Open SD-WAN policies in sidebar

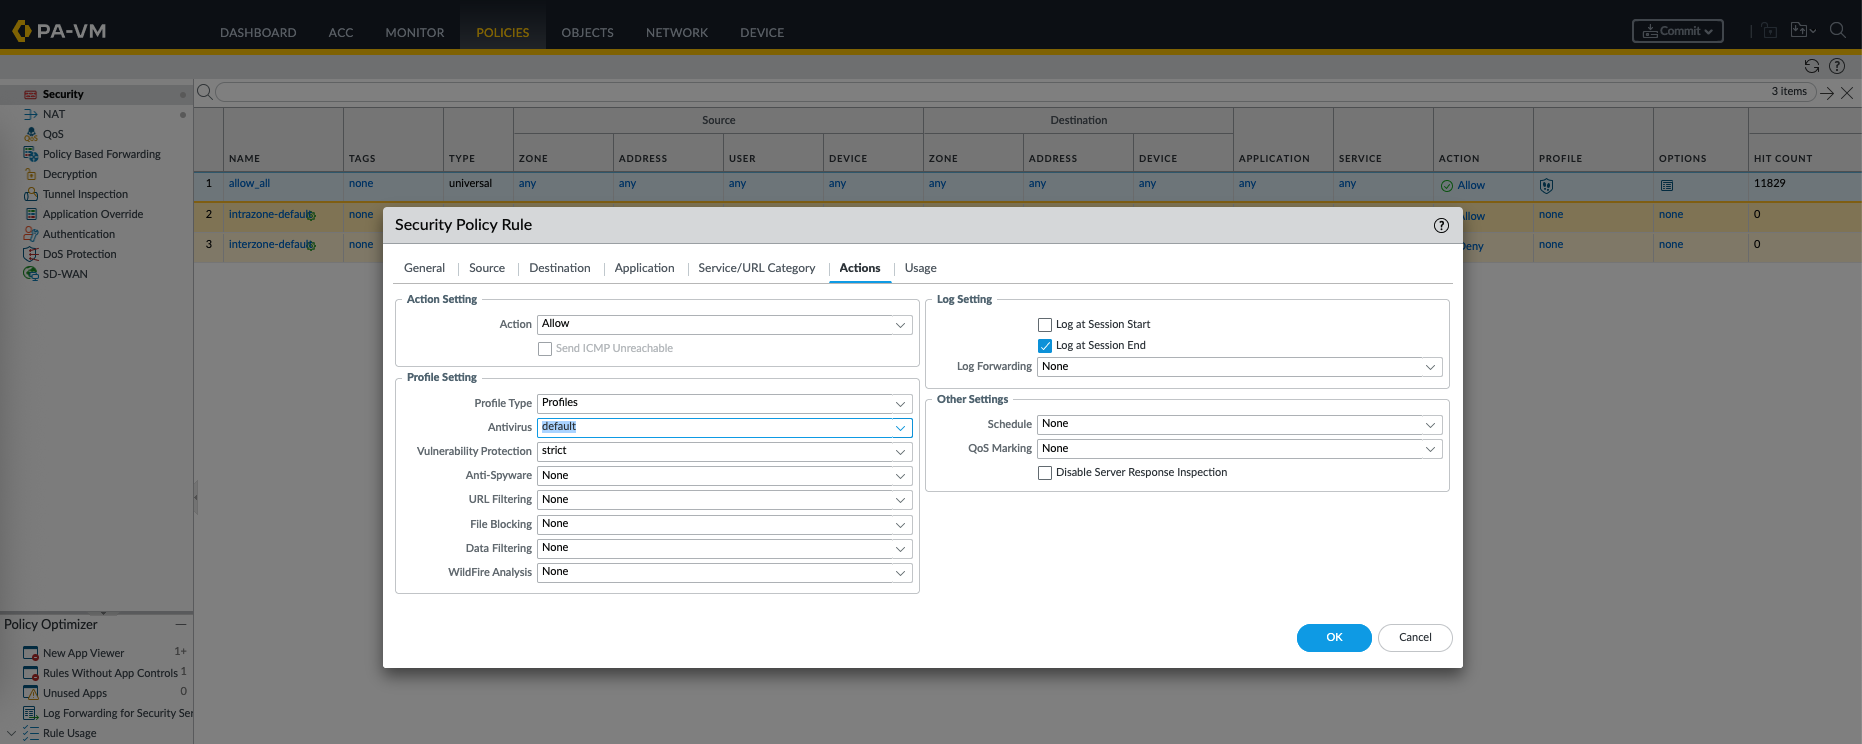coord(65,274)
